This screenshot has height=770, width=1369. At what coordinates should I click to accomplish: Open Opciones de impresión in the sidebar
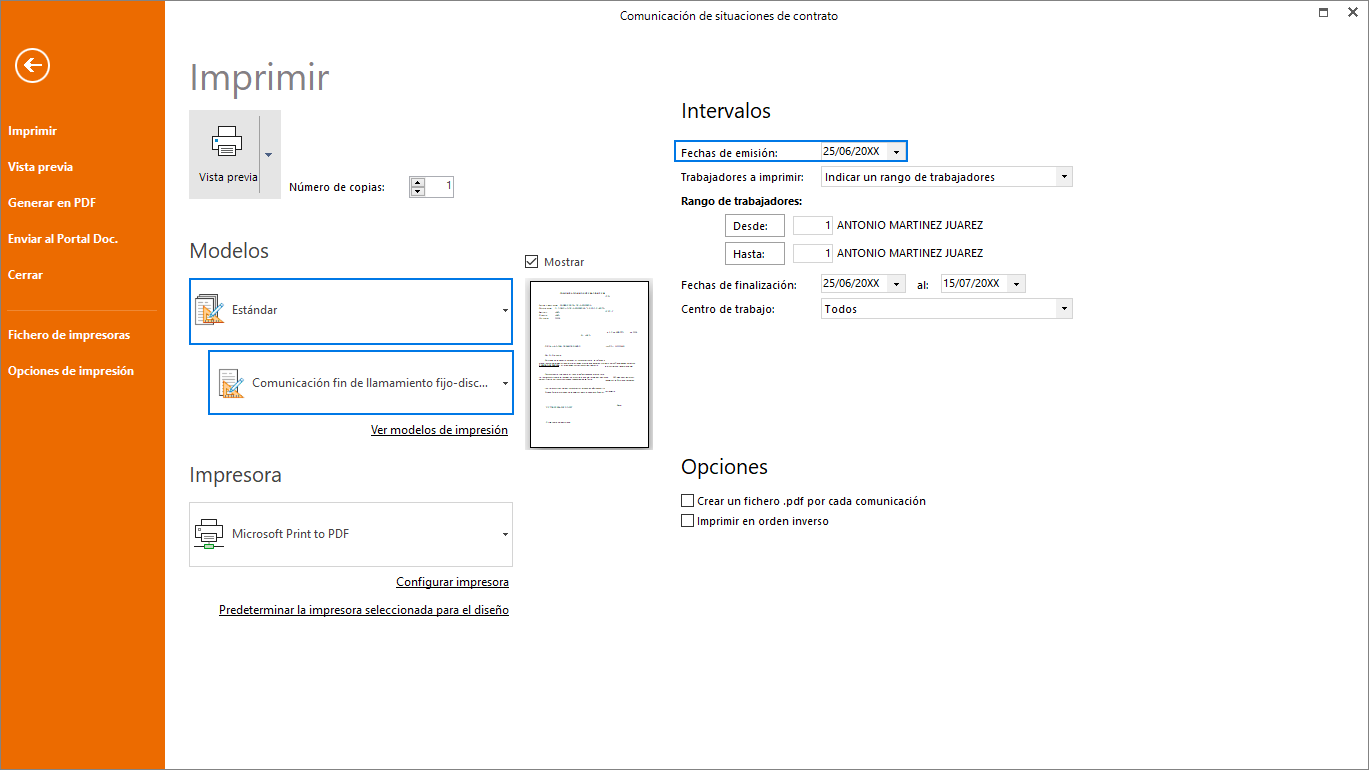pyautogui.click(x=71, y=371)
